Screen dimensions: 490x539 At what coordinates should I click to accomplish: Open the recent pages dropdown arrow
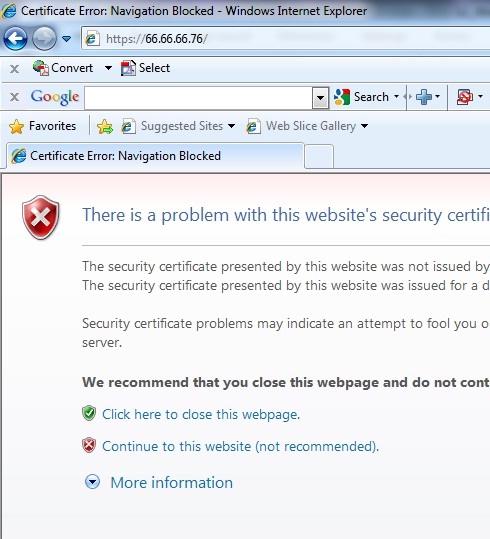click(67, 39)
